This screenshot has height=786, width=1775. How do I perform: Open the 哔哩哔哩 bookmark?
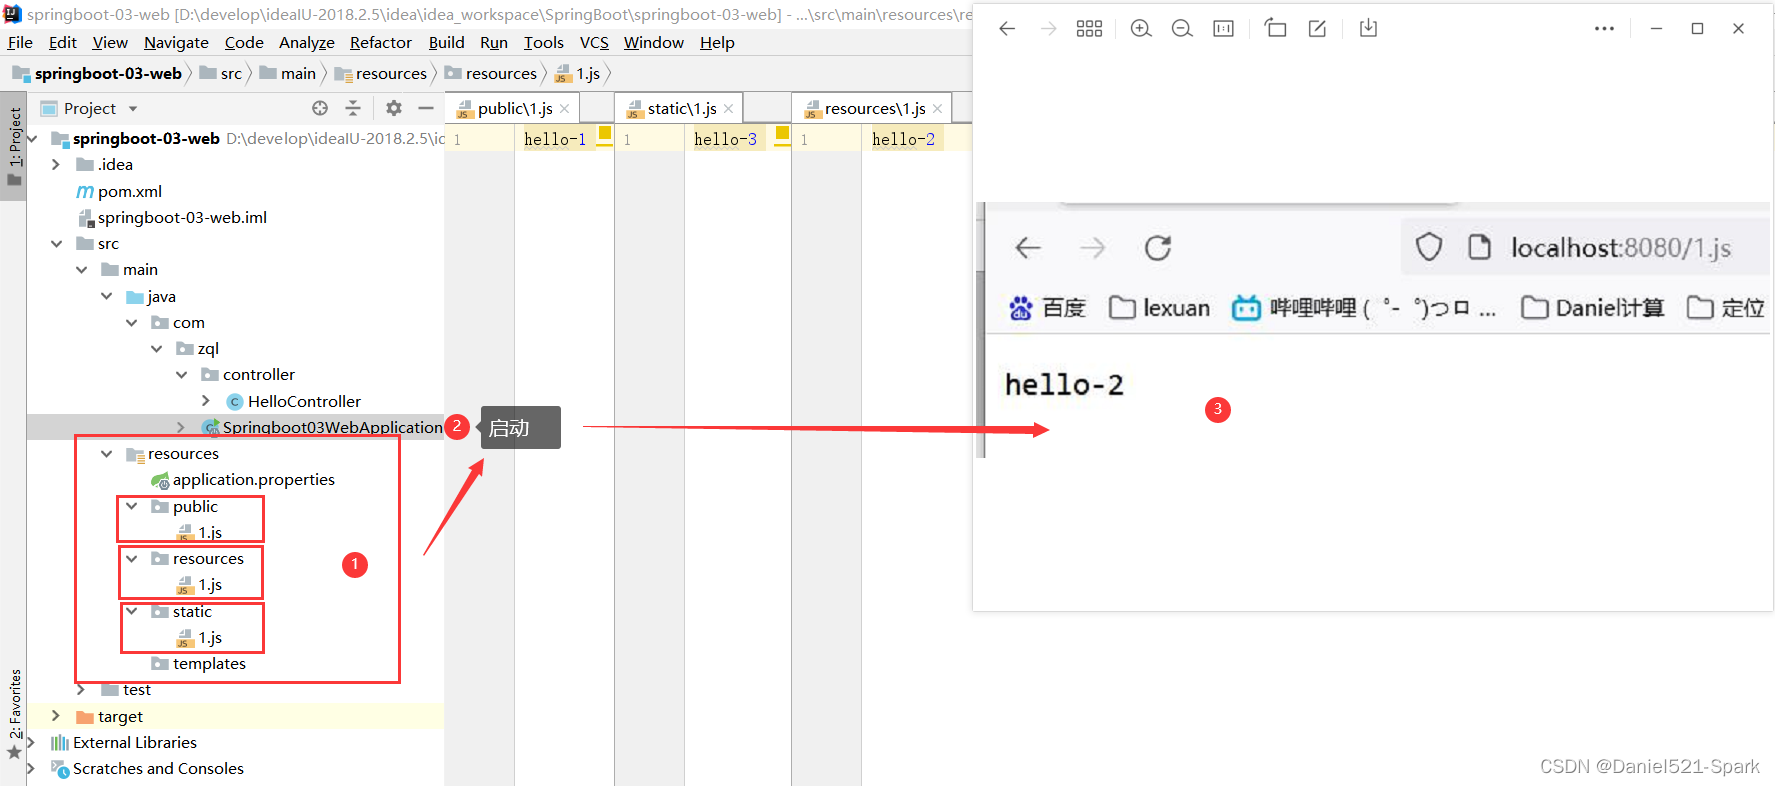1364,308
